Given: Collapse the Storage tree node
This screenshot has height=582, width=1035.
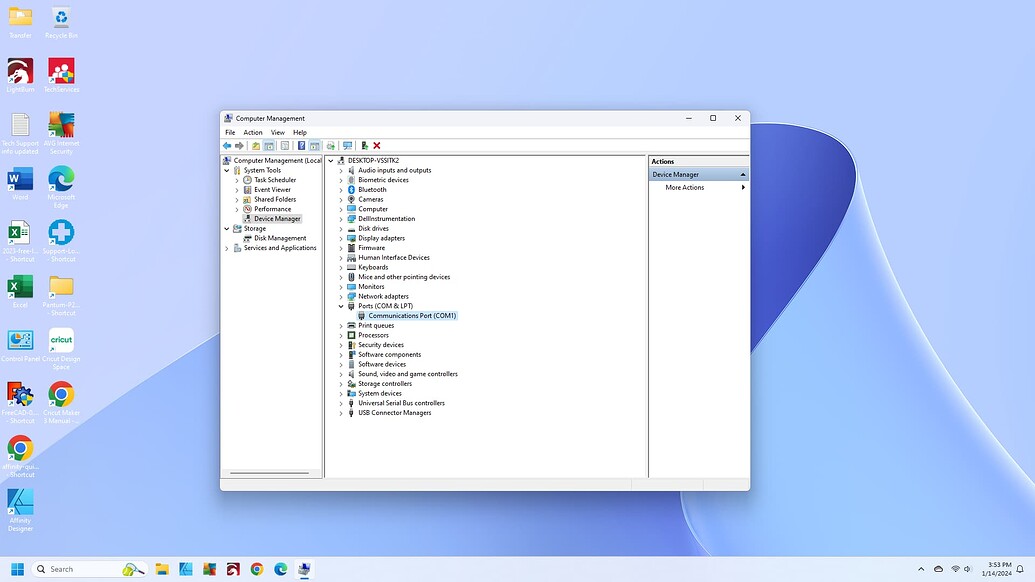Looking at the screenshot, I should click(x=226, y=228).
